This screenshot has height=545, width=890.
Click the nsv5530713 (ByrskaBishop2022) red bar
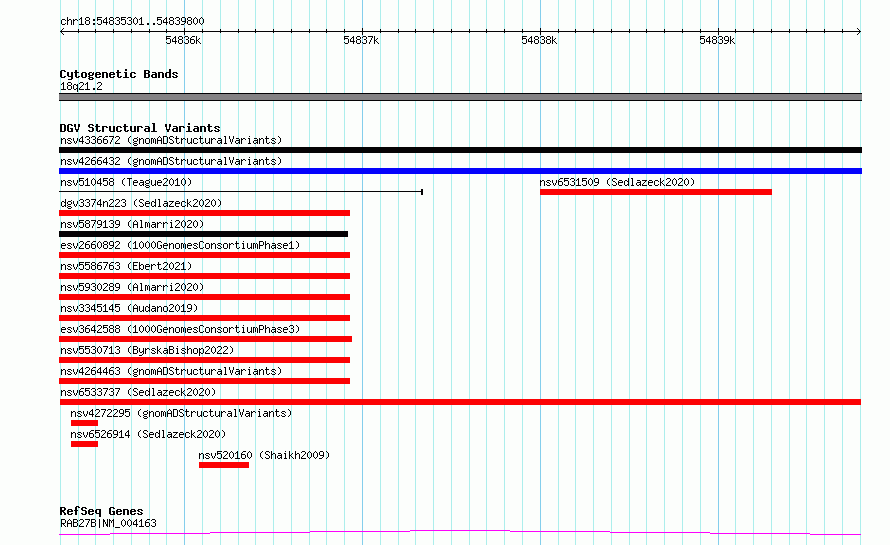(x=204, y=360)
